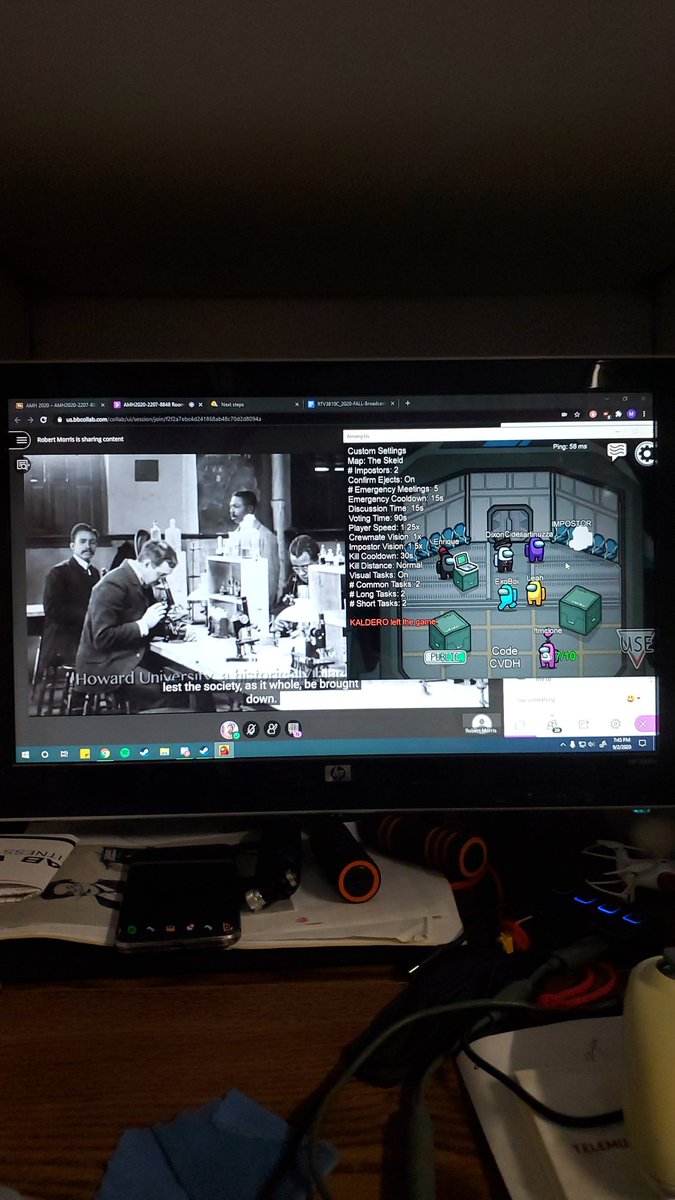675x1200 pixels.
Task: Open the Windows Start menu
Action: pos(25,752)
